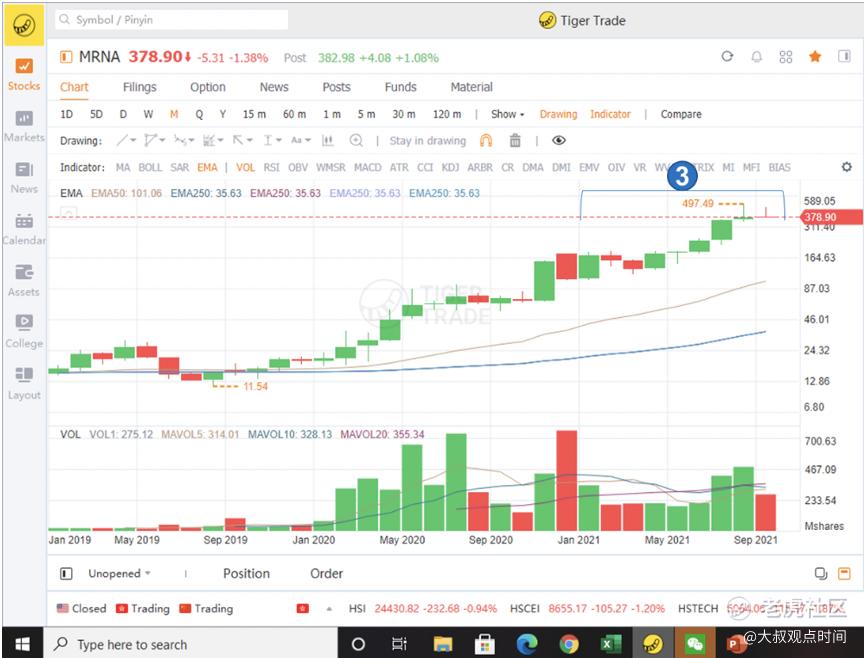The image size is (864, 658).
Task: Switch to the Option tab
Action: tap(208, 87)
